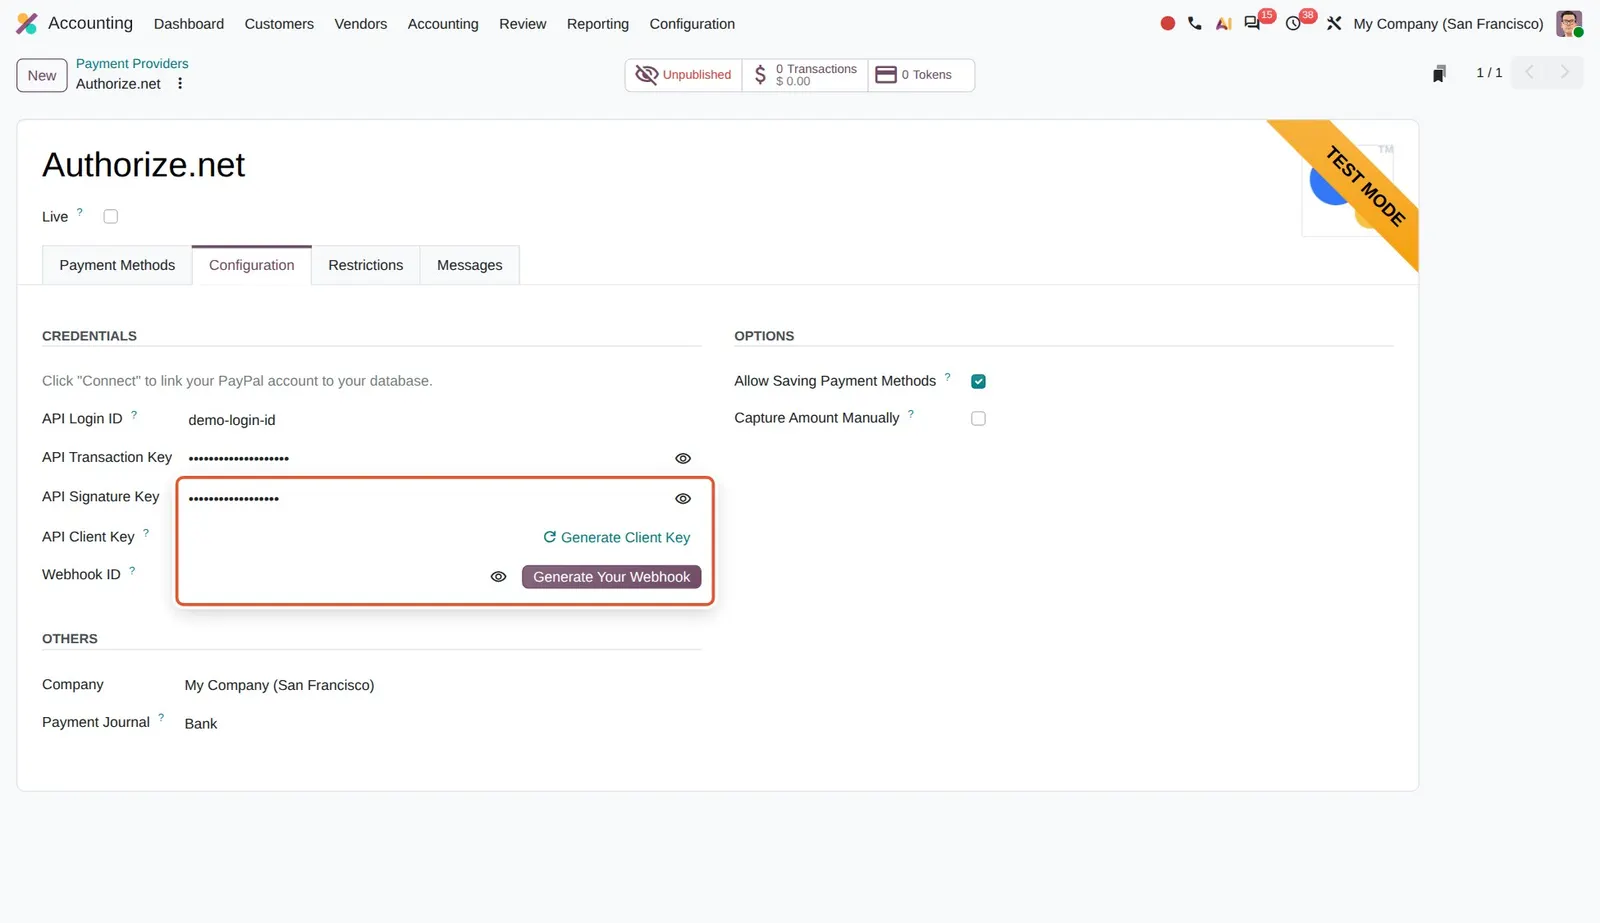Click the Accounting app logo icon
The image size is (1600, 923).
[27, 23]
